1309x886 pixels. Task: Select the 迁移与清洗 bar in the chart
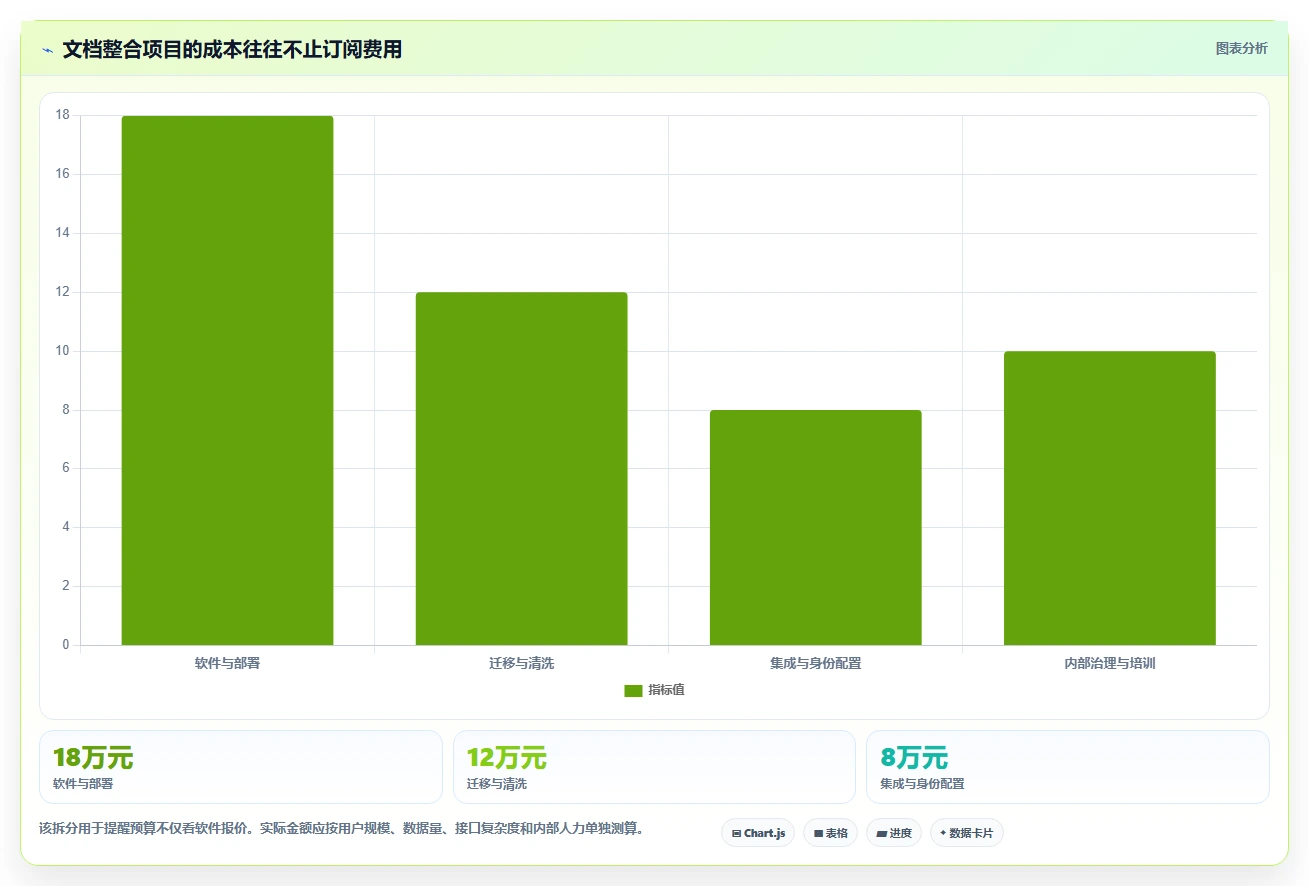[x=521, y=468]
